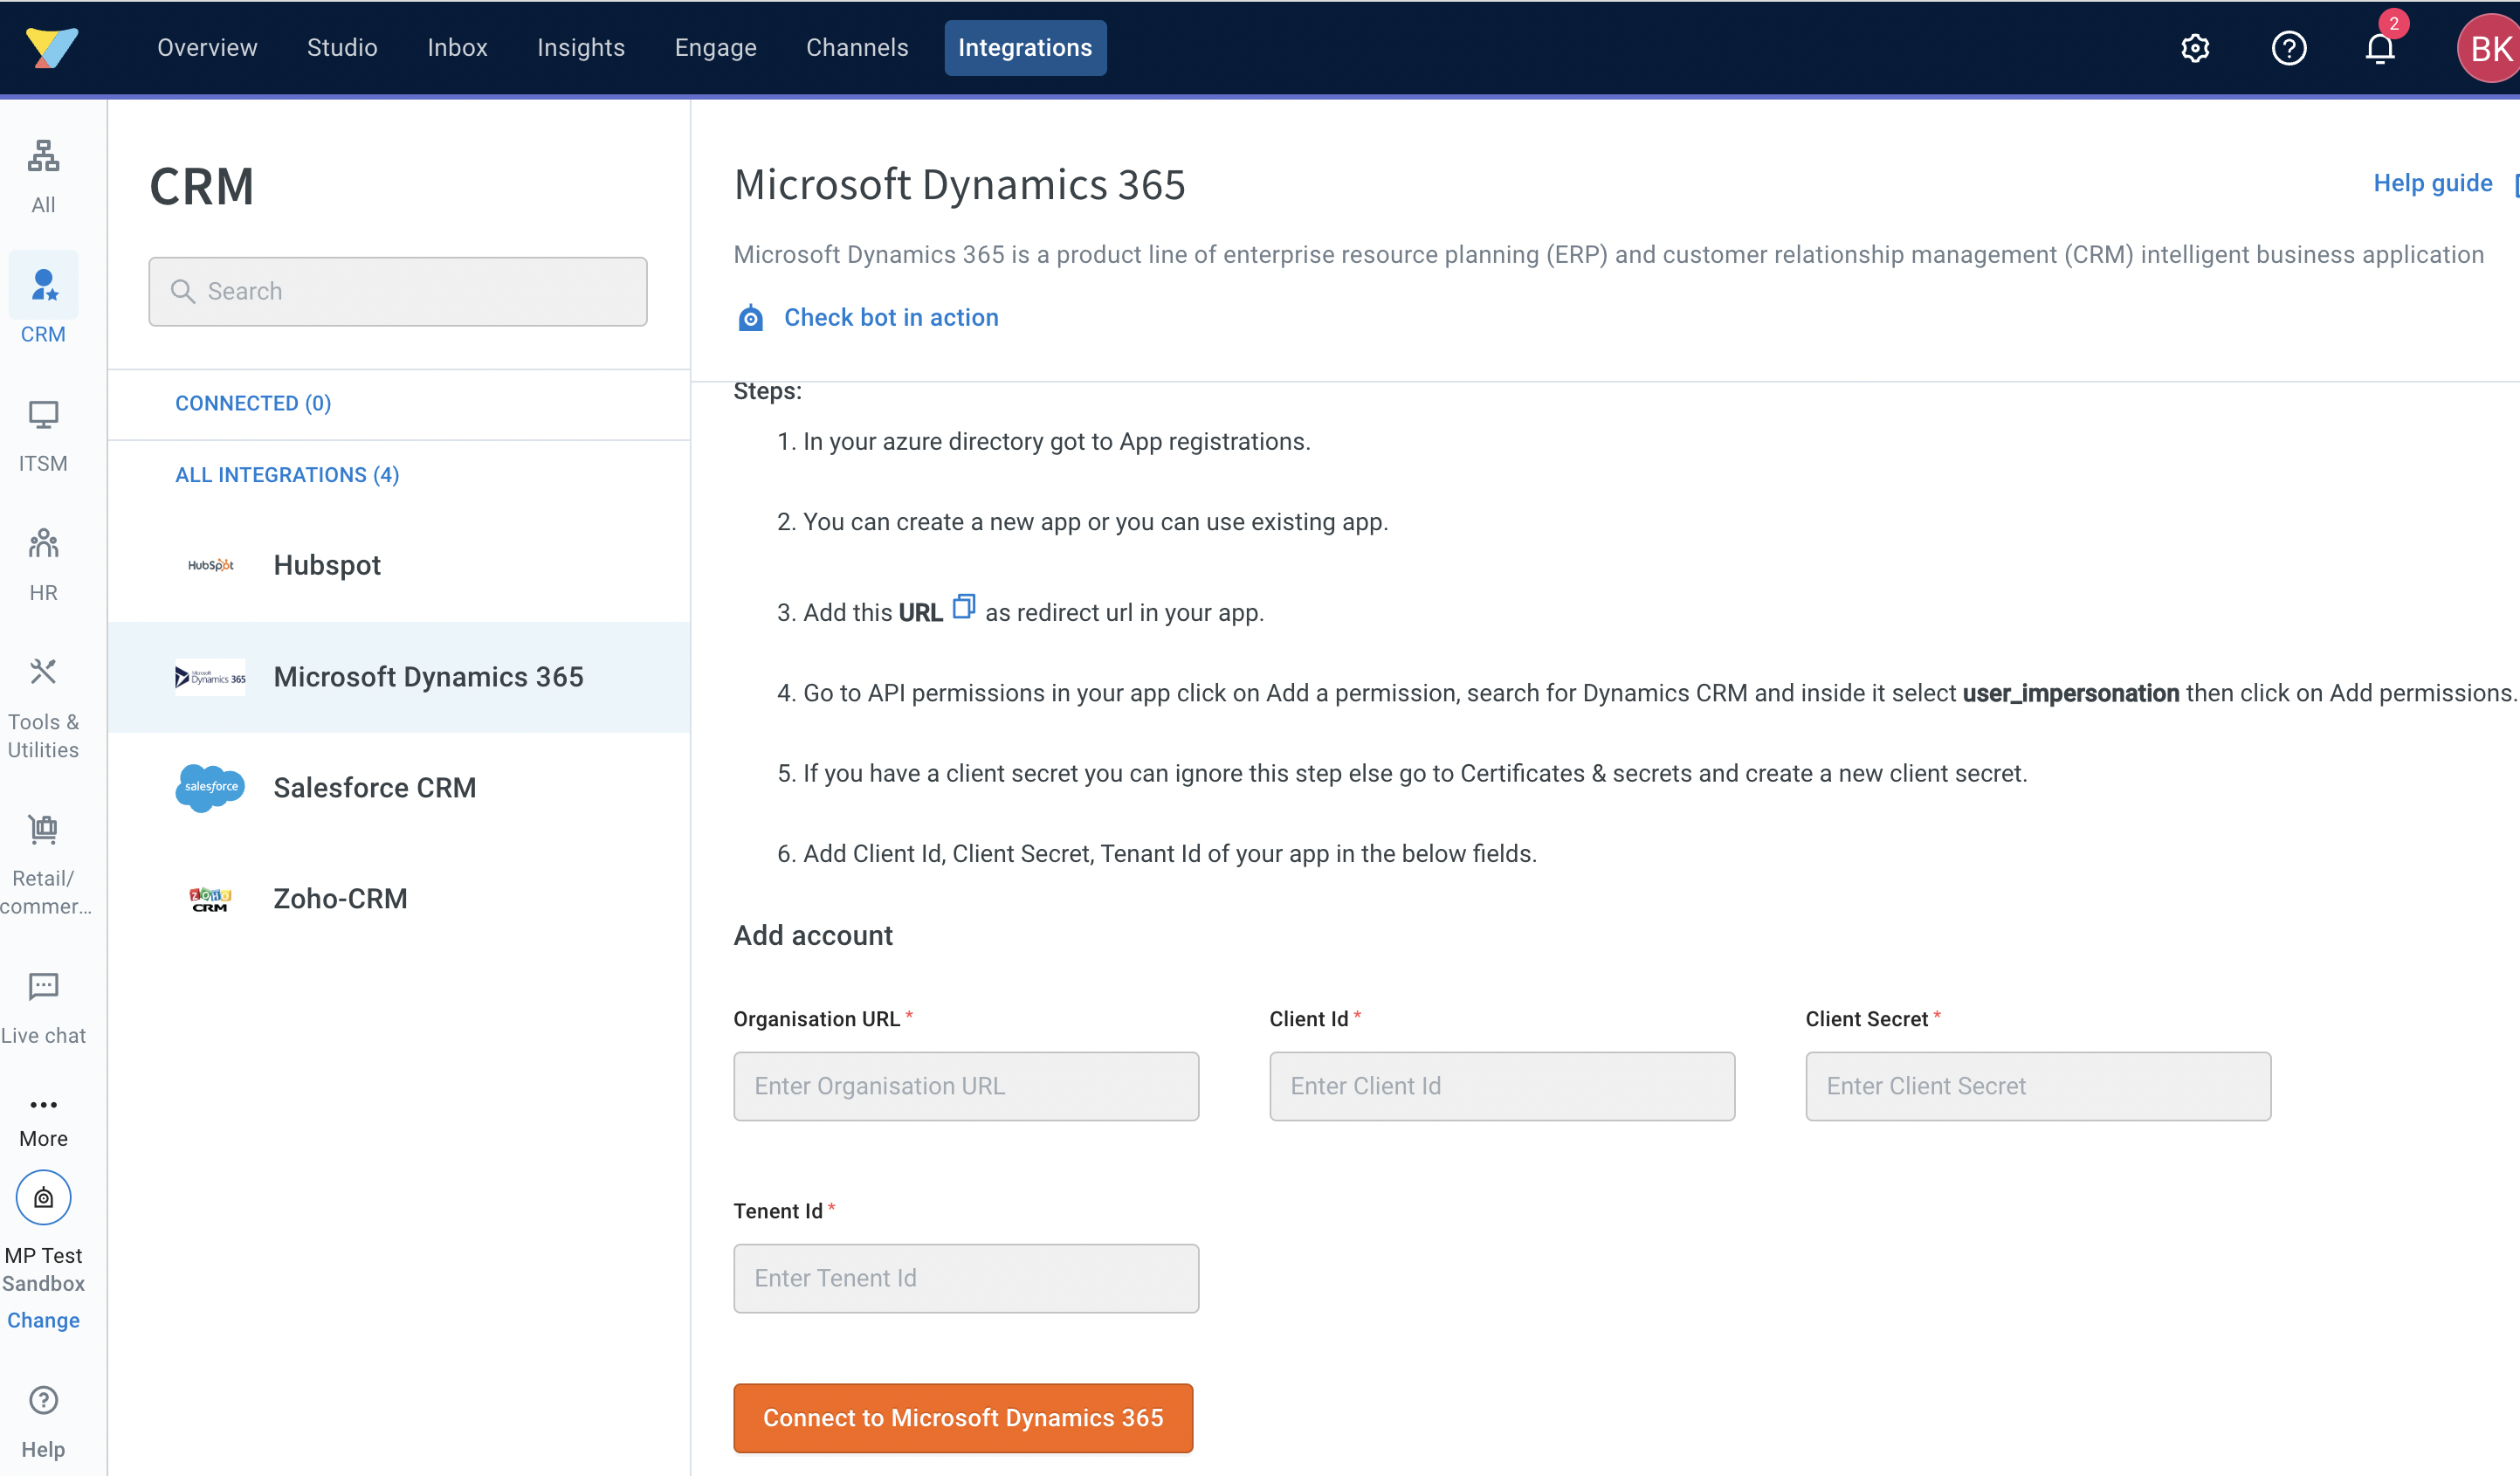Select the HR sidebar icon
Image resolution: width=2520 pixels, height=1476 pixels.
coord(43,543)
